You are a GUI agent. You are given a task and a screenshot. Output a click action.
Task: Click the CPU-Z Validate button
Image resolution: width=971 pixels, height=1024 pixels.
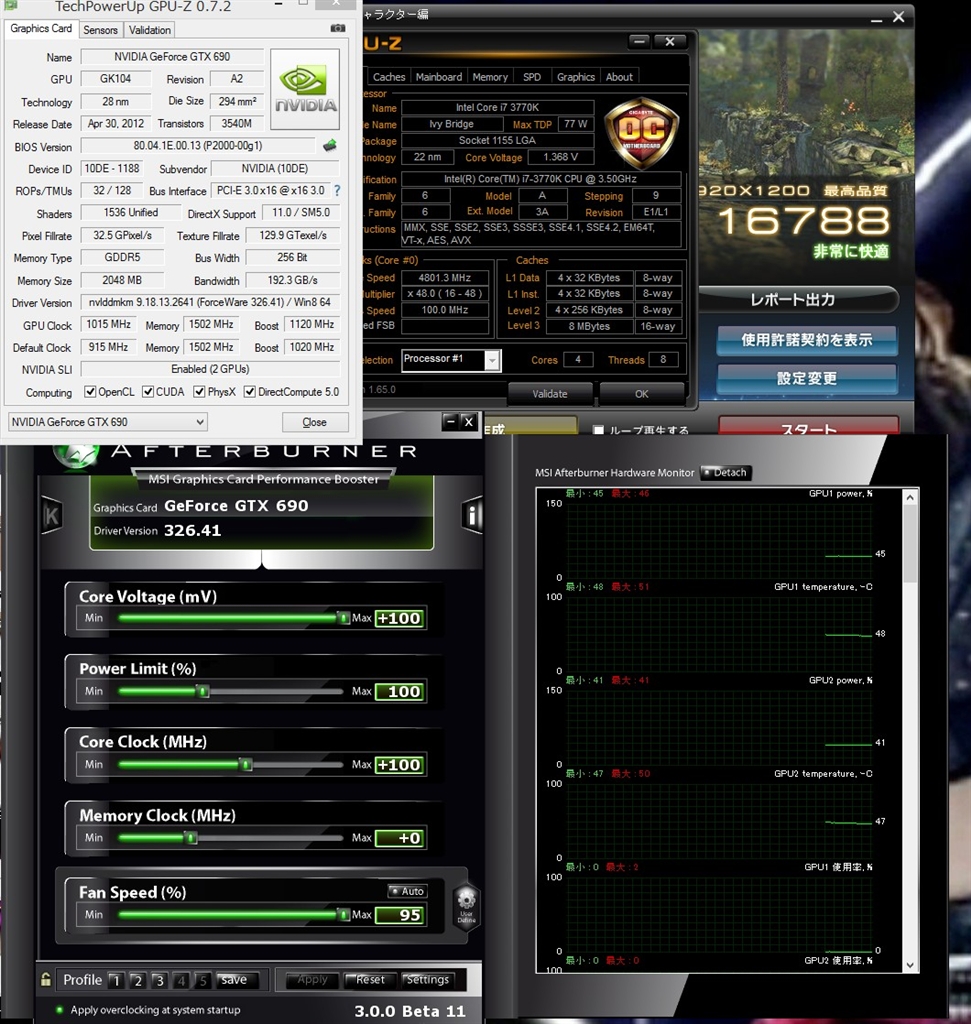[550, 394]
